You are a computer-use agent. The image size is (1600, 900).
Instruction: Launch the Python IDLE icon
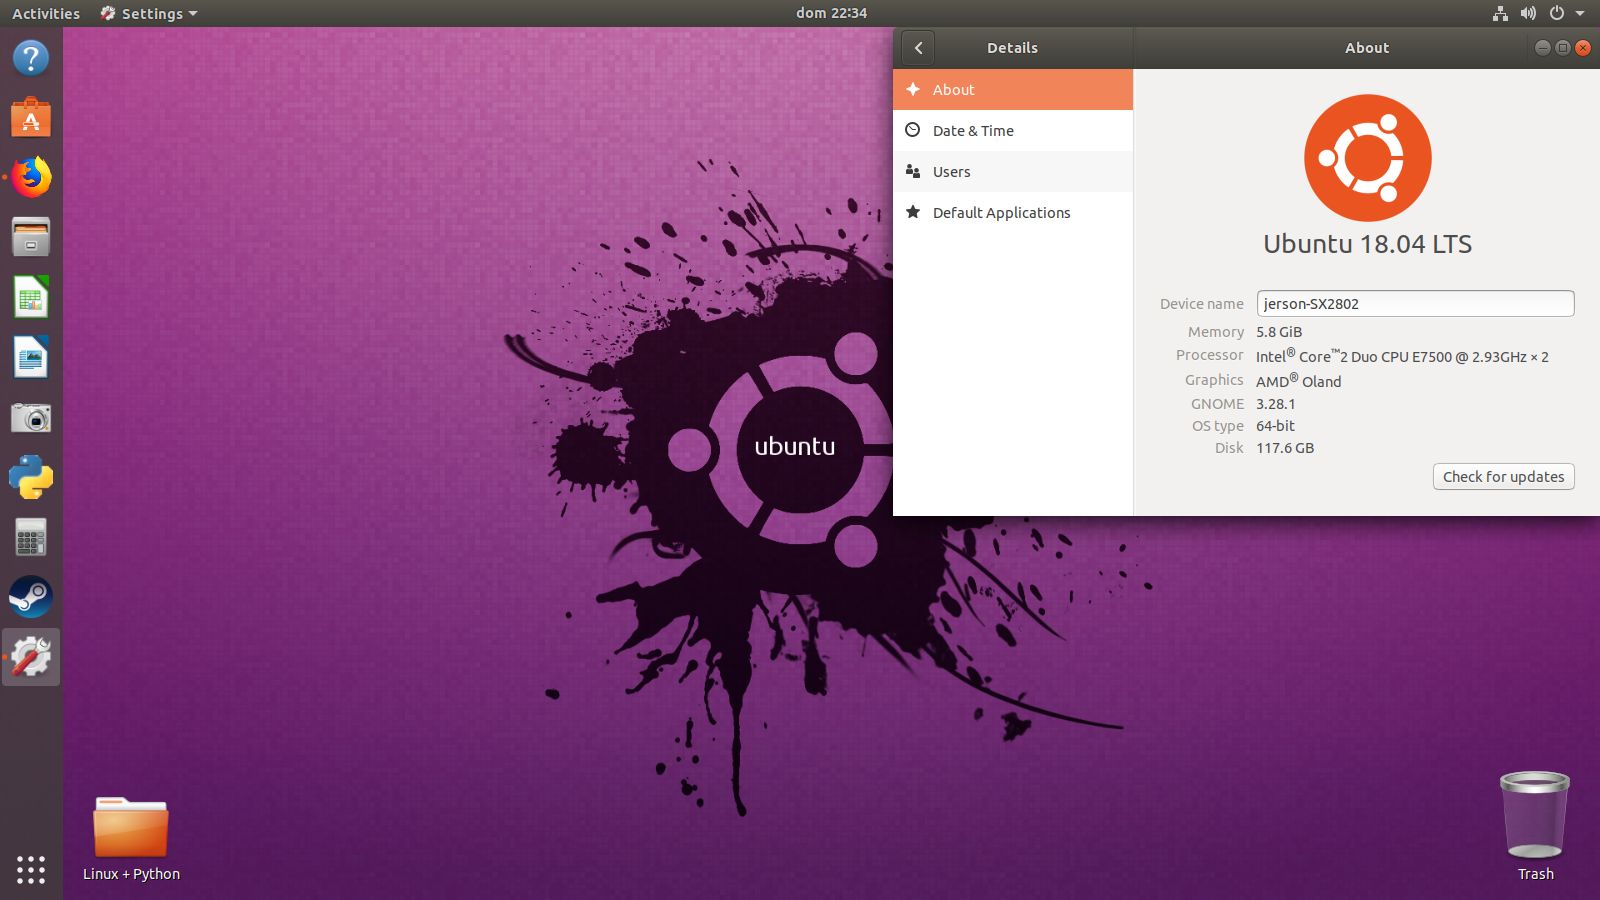click(x=31, y=477)
